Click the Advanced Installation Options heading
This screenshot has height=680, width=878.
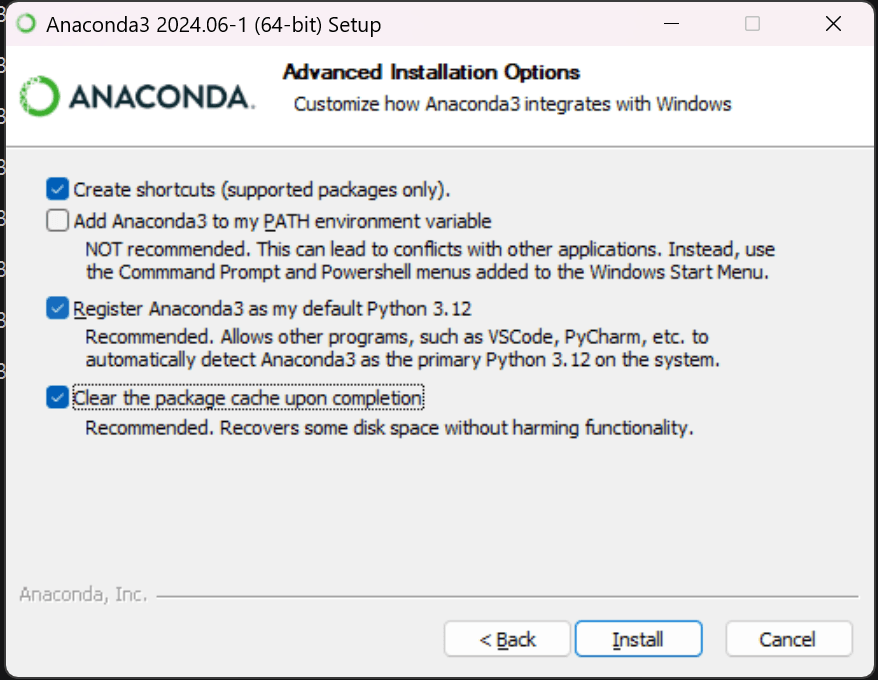431,72
